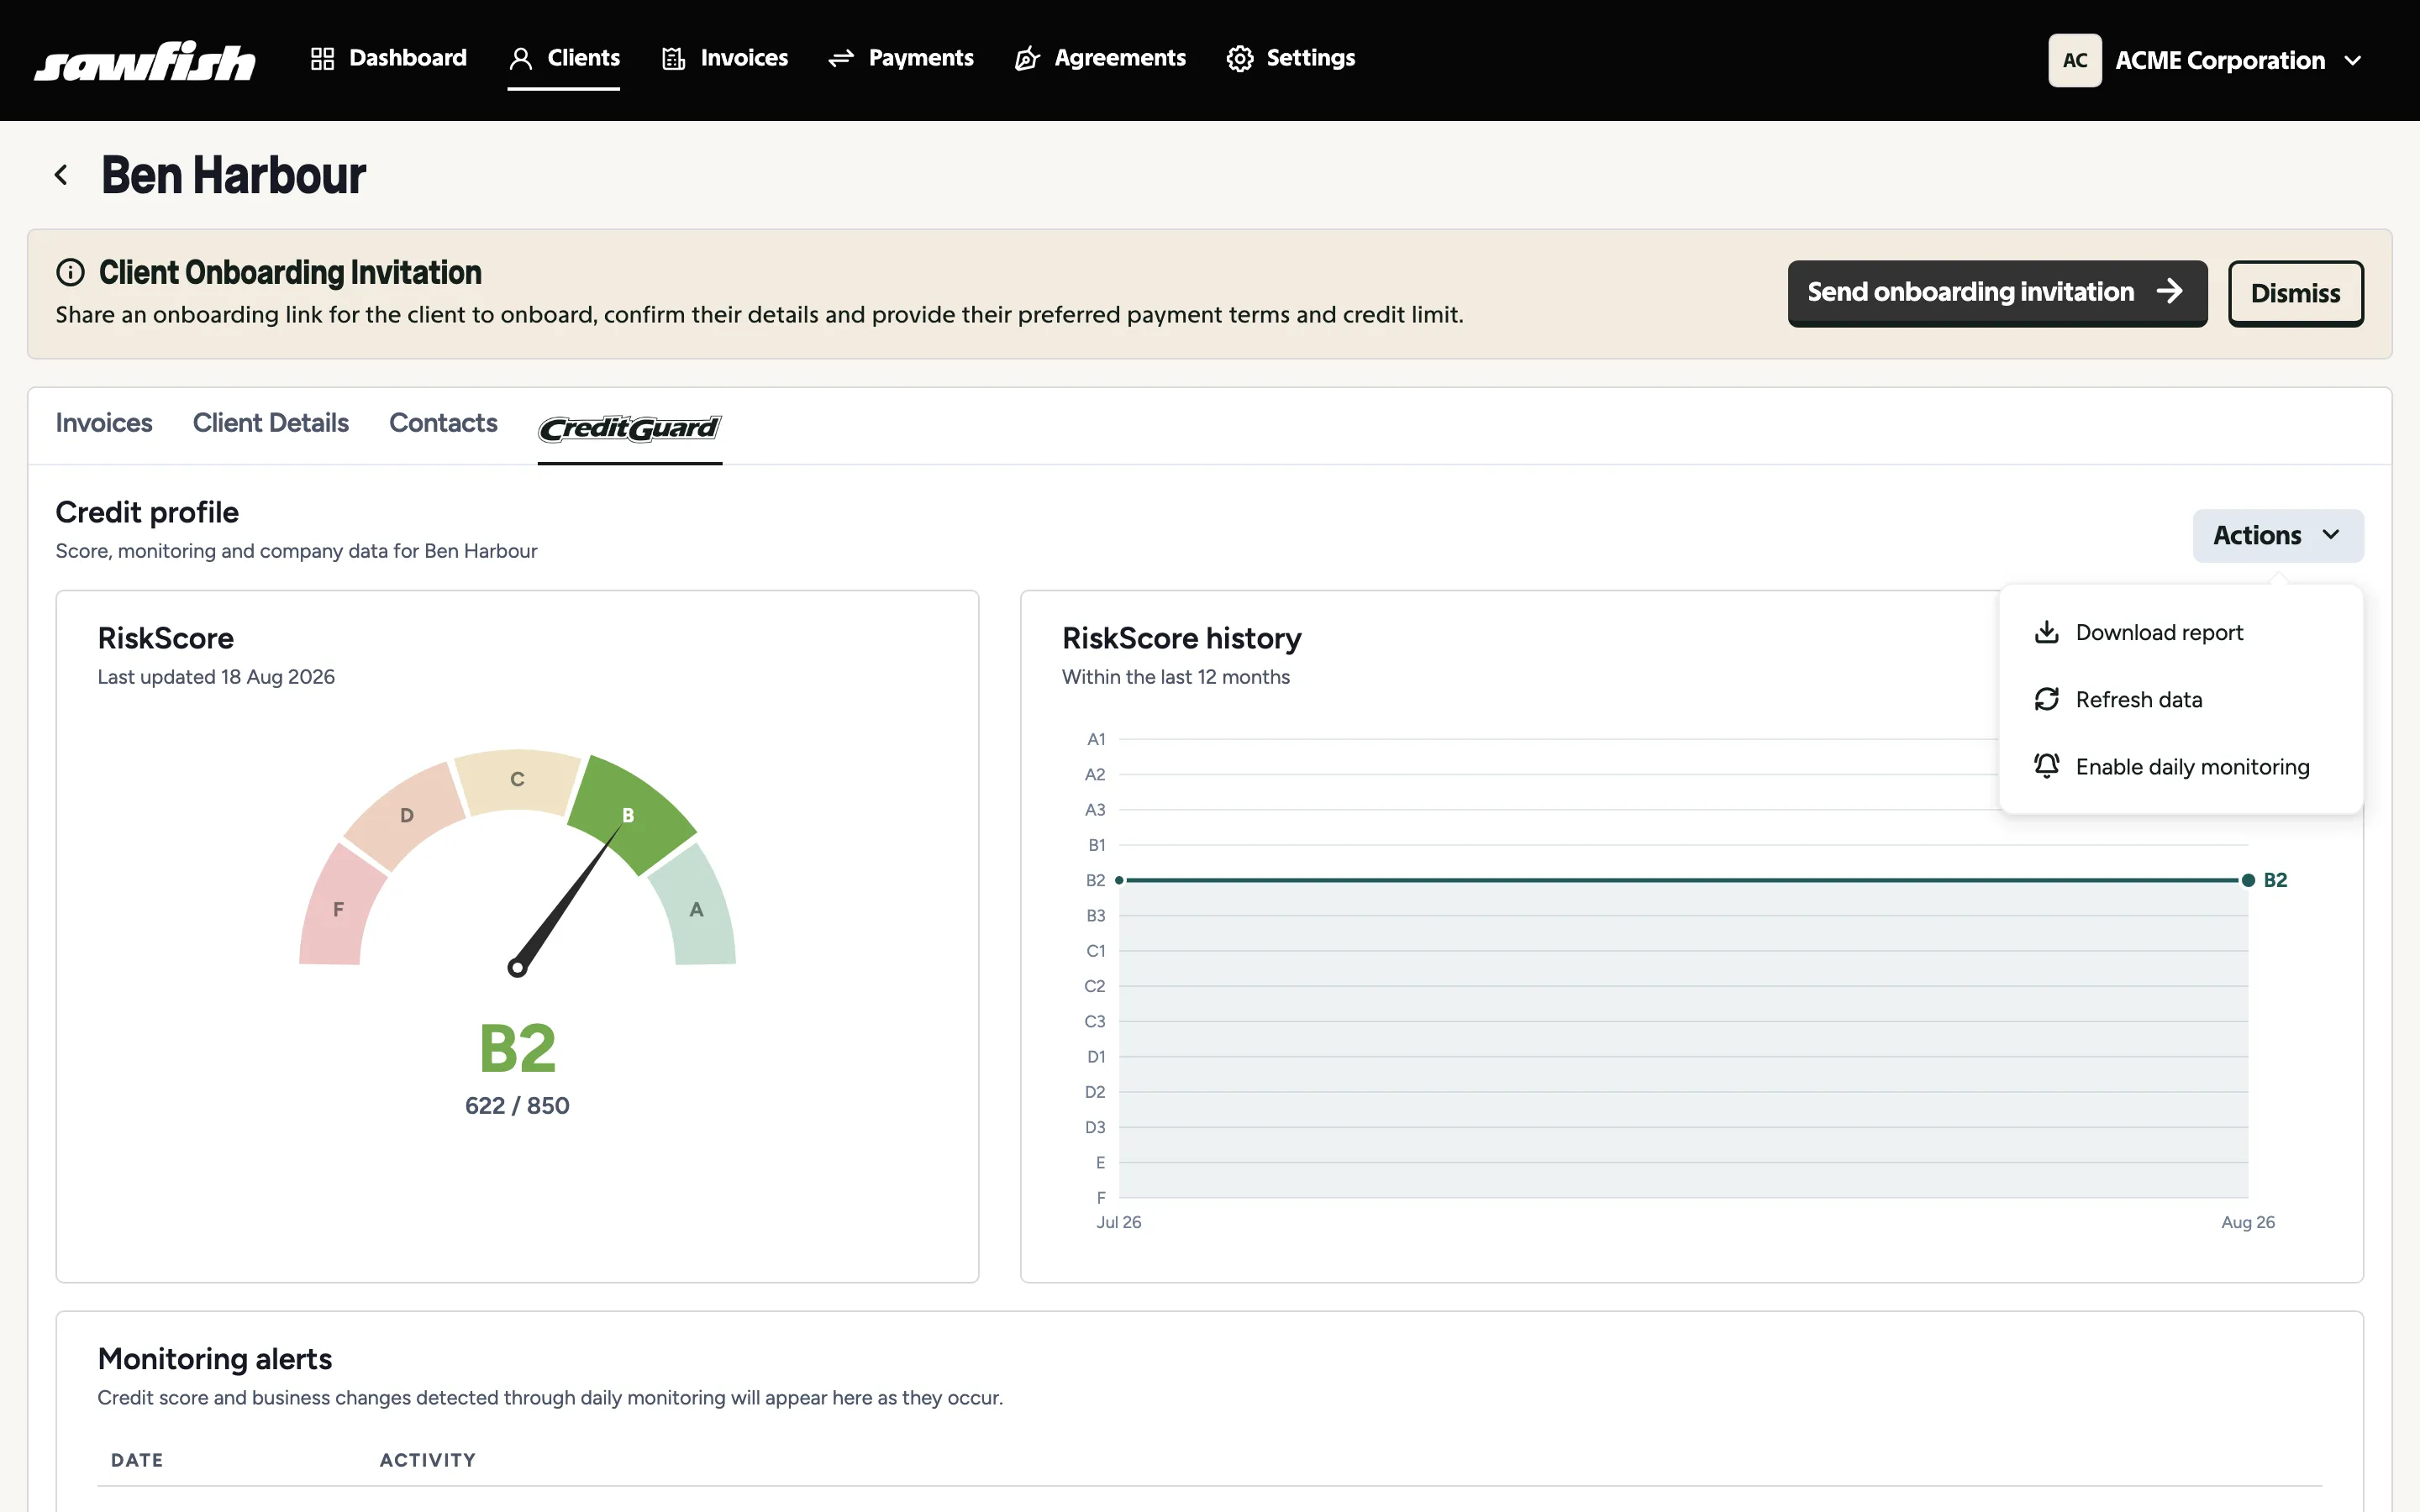The image size is (2420, 1512).
Task: Click Send onboarding invitation button
Action: [x=1997, y=292]
